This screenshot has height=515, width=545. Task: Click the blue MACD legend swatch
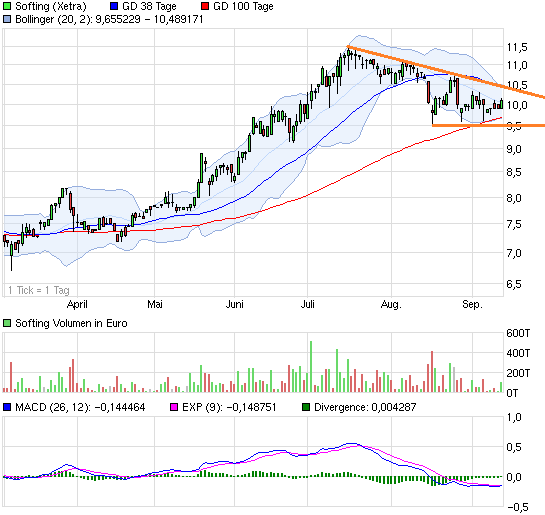coord(7,407)
